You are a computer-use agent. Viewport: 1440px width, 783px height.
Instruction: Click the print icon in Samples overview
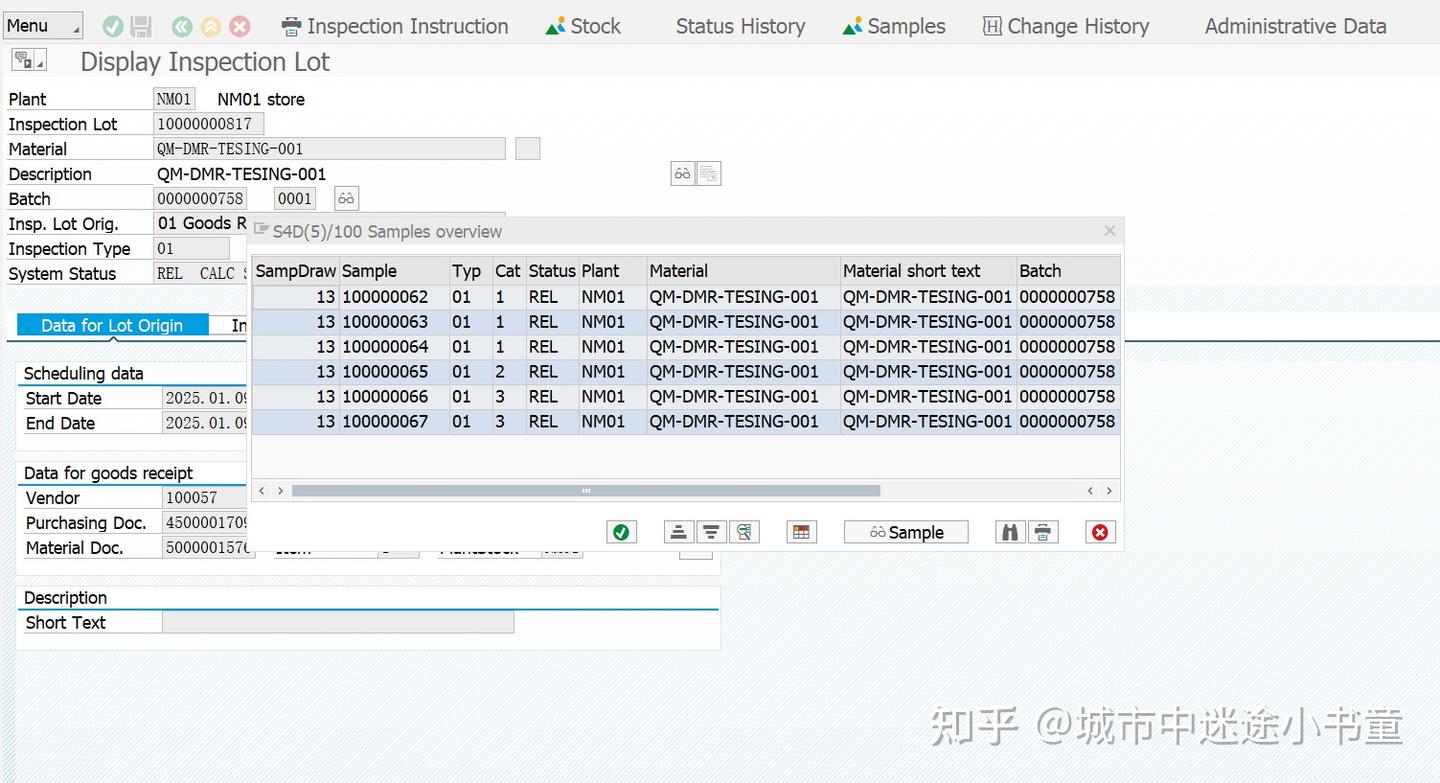(x=1042, y=532)
